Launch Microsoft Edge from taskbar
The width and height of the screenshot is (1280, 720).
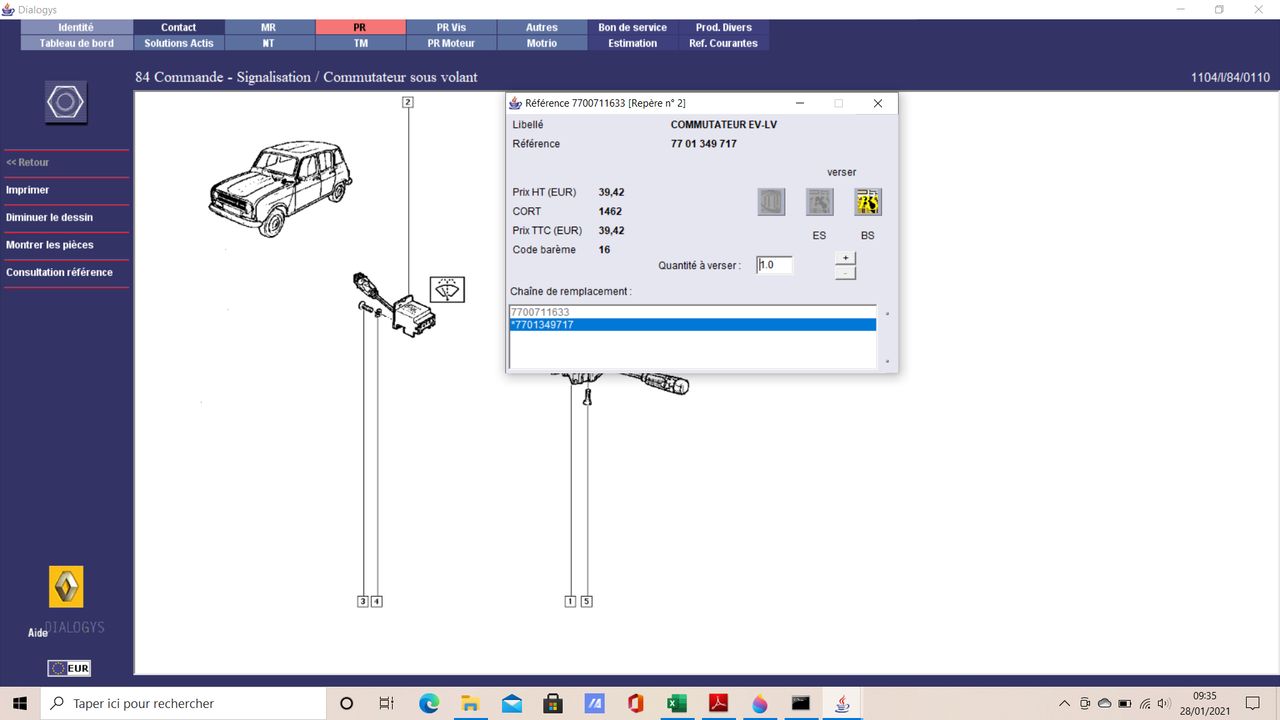(429, 703)
